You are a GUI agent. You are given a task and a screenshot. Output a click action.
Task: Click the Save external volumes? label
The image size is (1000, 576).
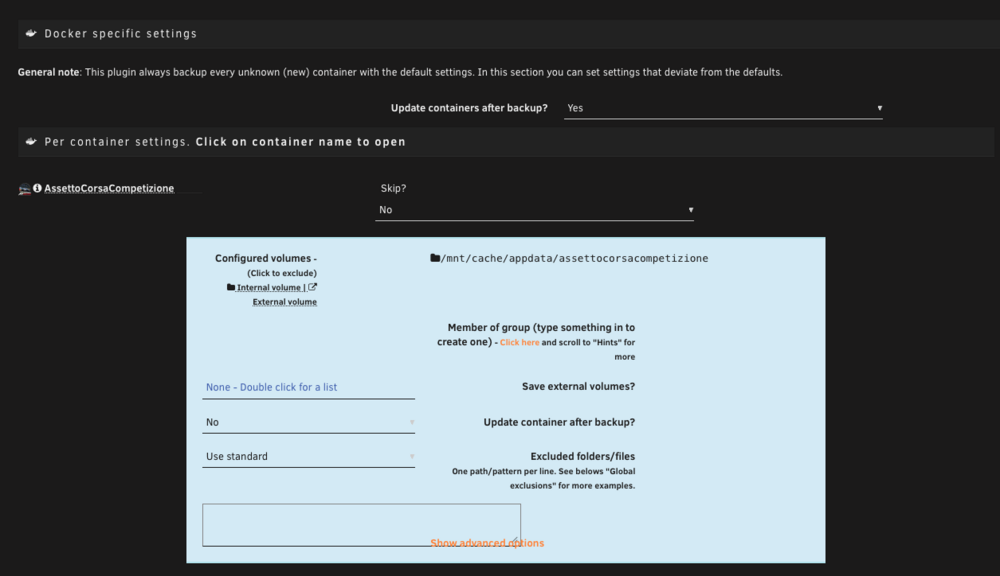[578, 387]
